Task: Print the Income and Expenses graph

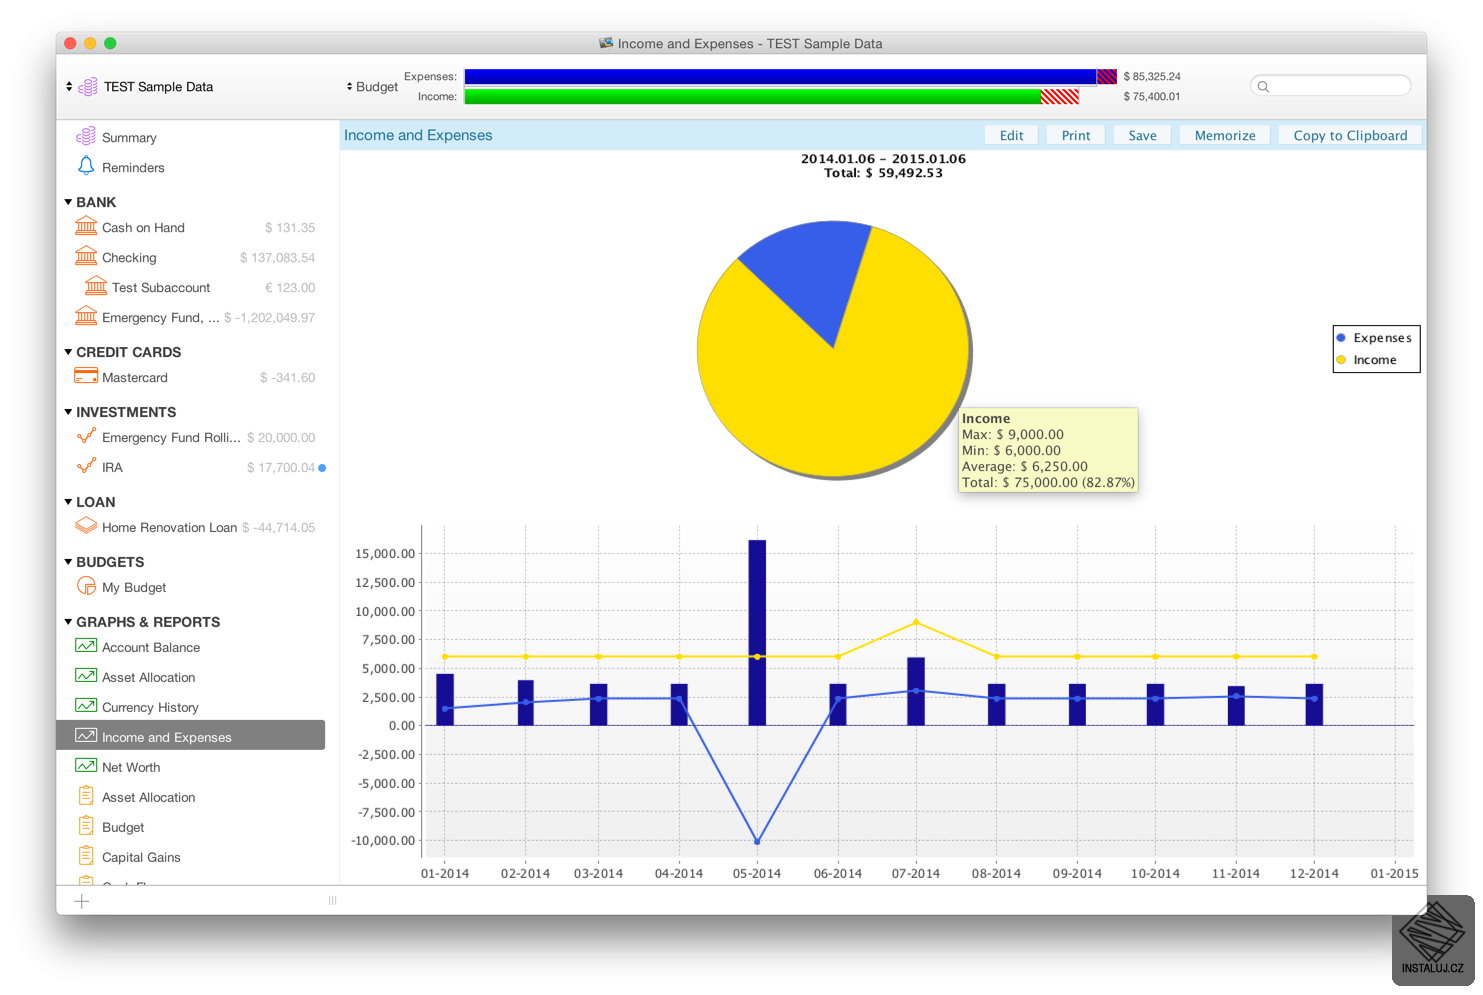Action: 1076,135
